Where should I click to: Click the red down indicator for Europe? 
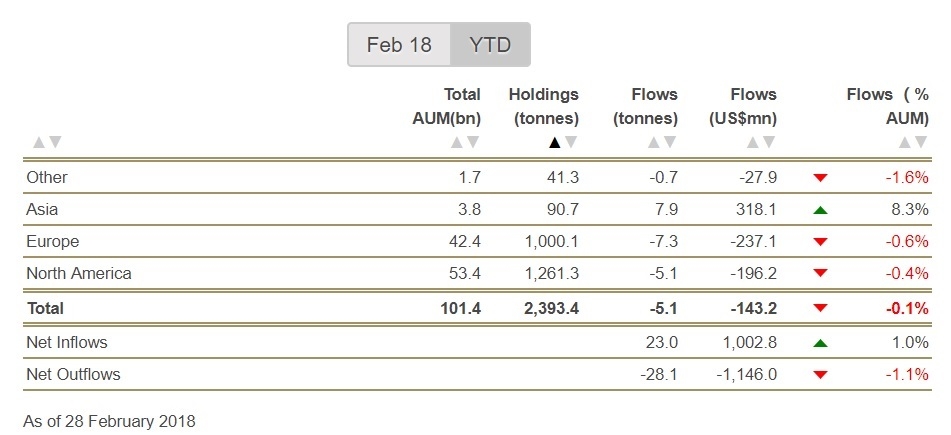coord(820,242)
